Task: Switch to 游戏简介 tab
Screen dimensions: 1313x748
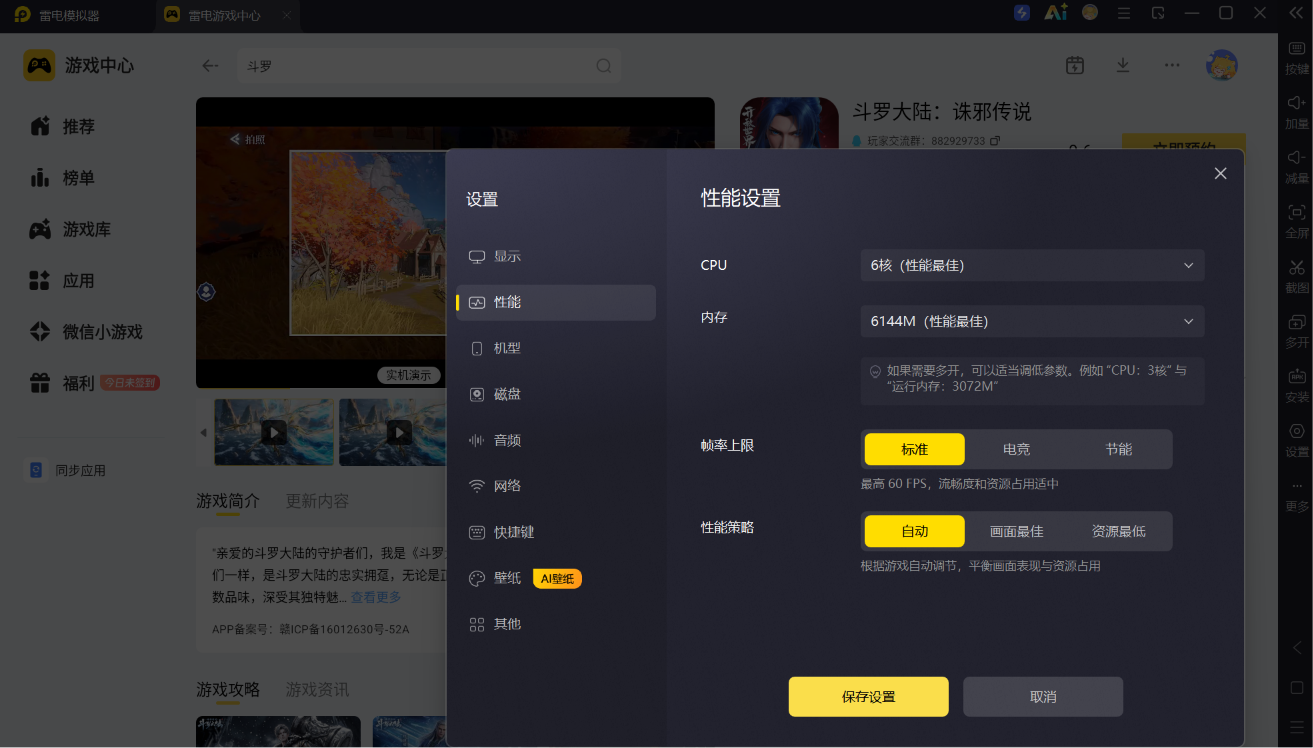Action: point(228,501)
